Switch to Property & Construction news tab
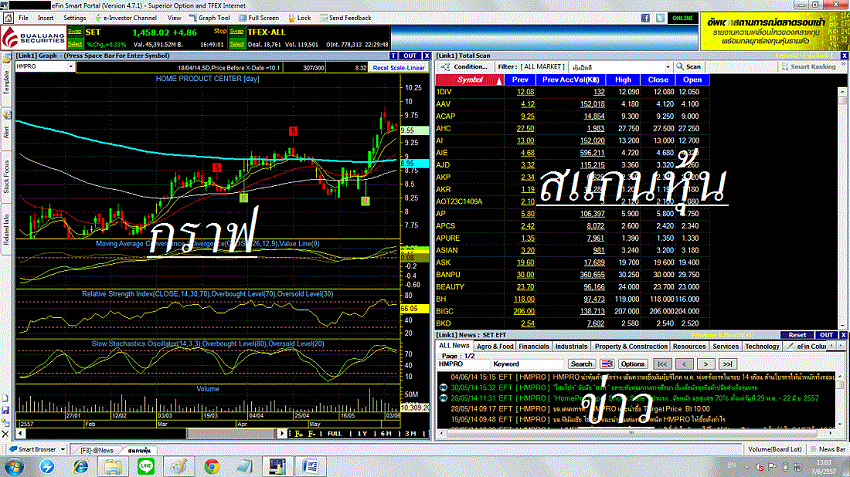850x477 pixels. pos(631,346)
